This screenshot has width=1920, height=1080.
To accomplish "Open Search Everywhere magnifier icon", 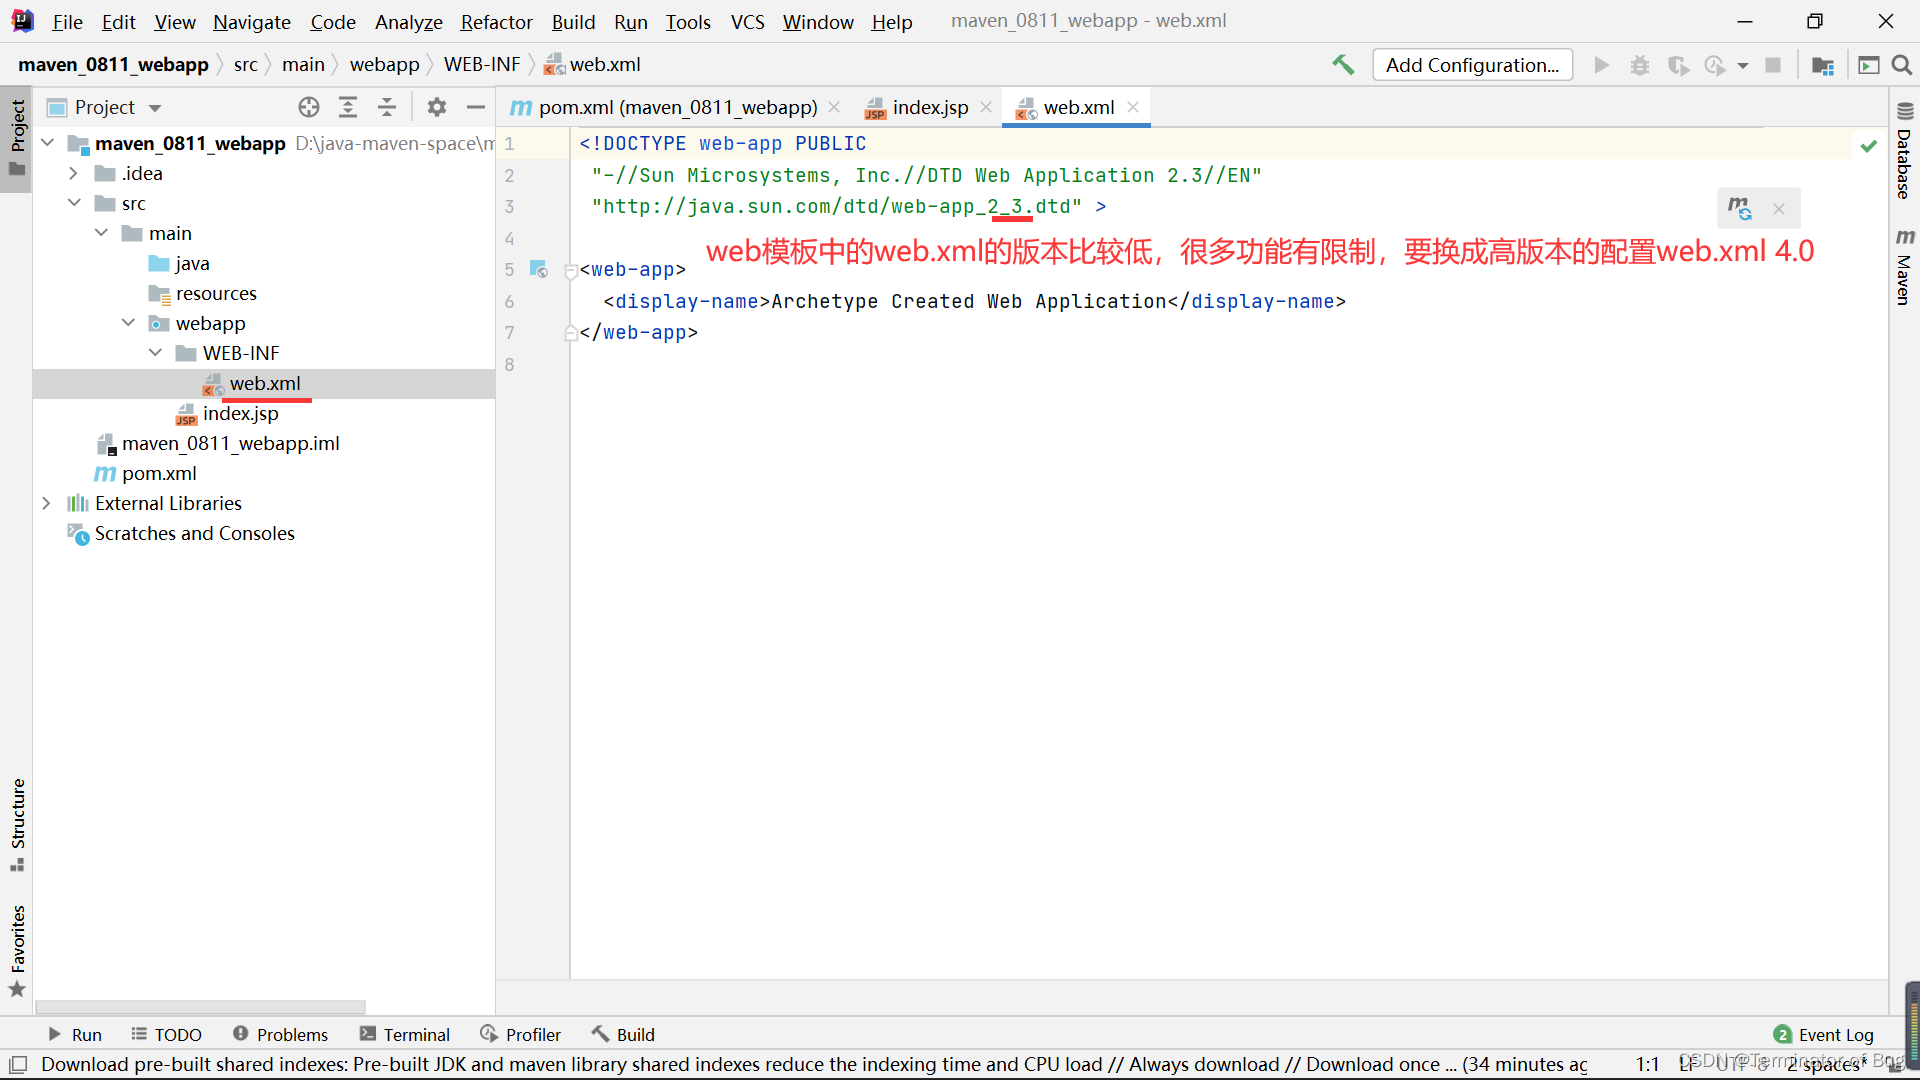I will click(1902, 65).
